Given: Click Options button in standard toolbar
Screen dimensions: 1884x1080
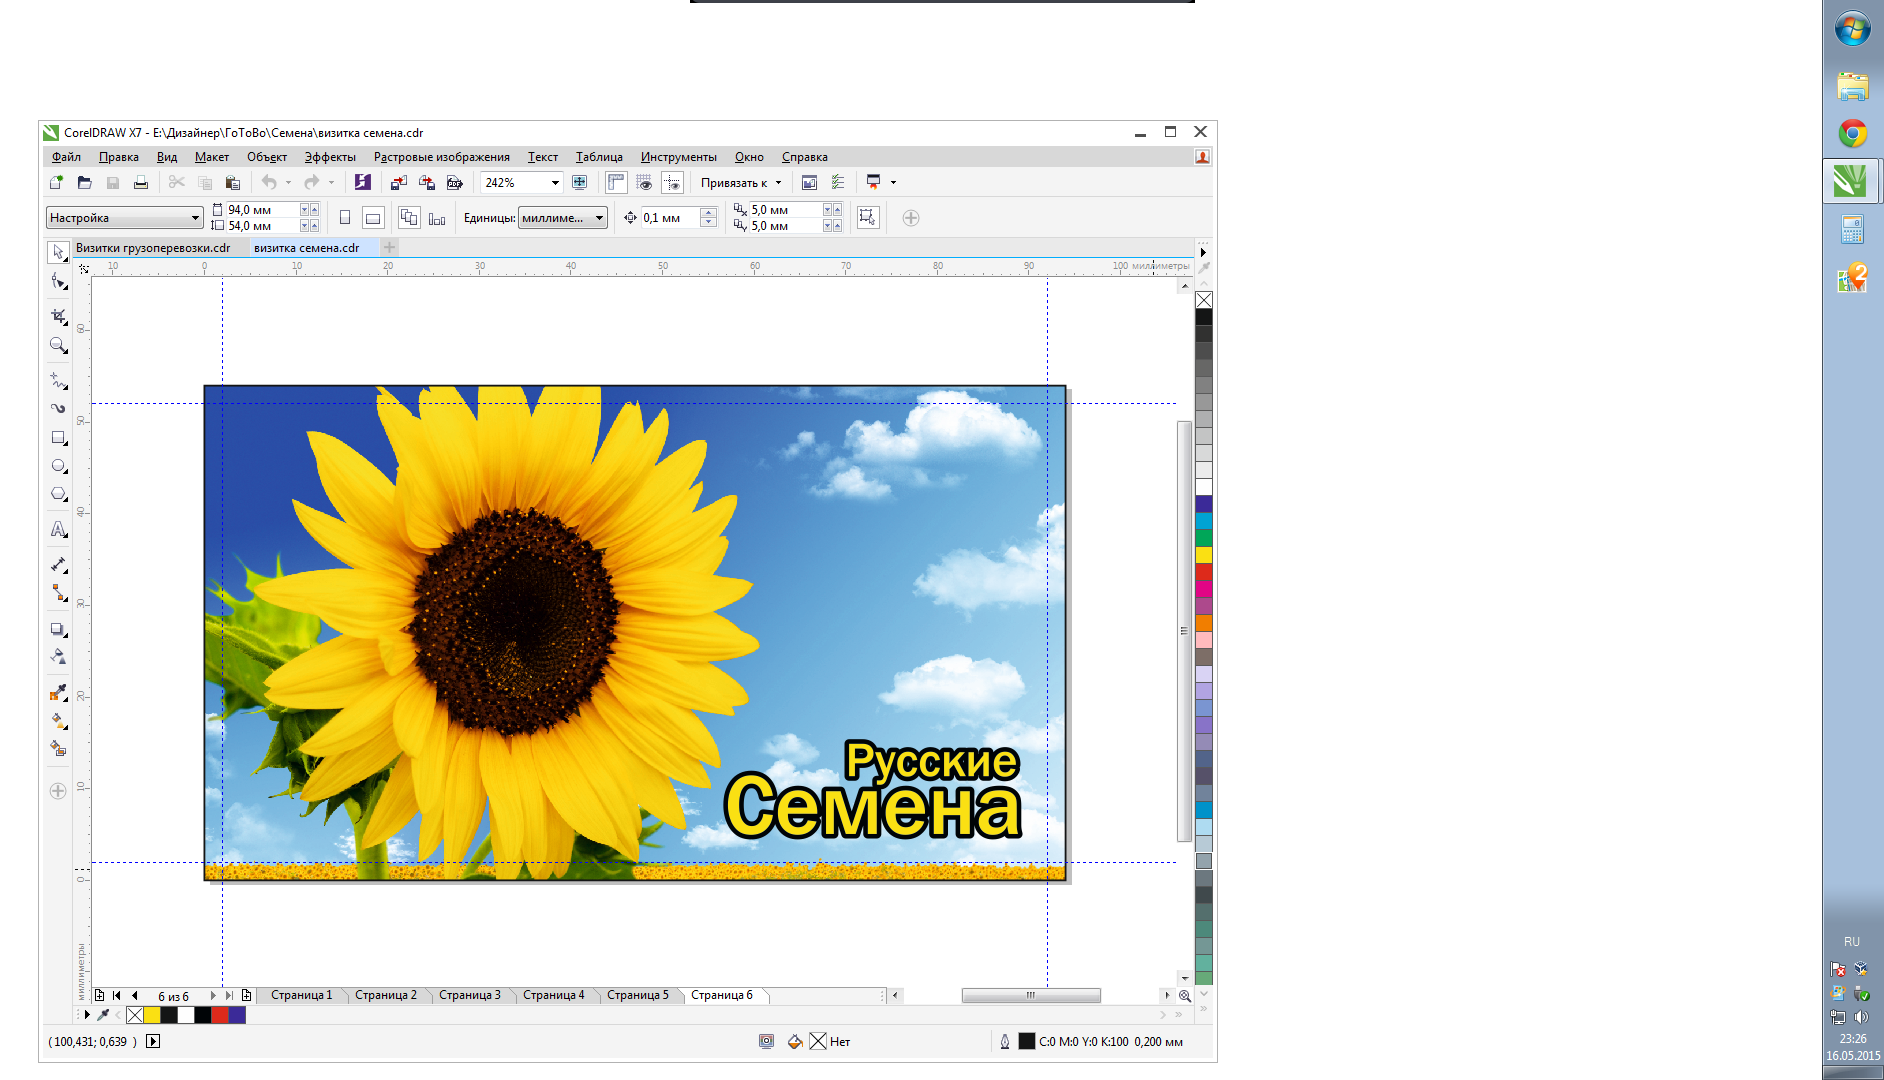Looking at the screenshot, I should pyautogui.click(x=838, y=182).
